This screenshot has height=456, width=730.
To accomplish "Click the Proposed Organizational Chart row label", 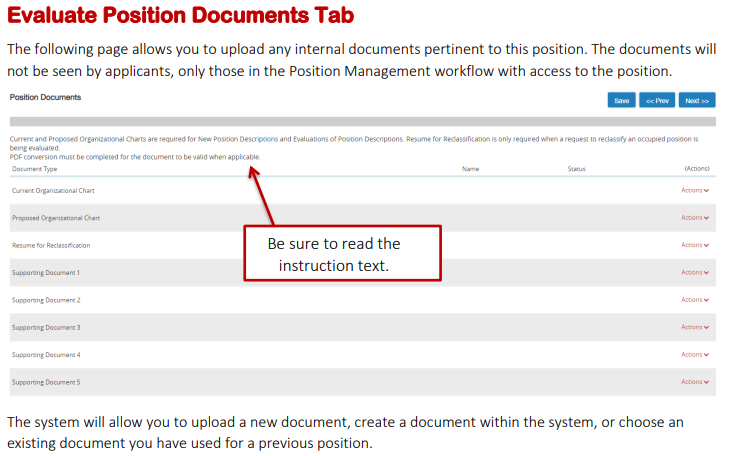I will [56, 217].
